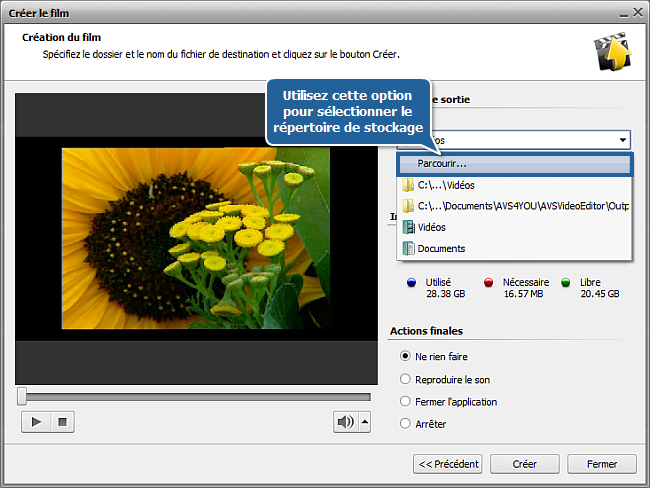Select the 'Reproduire le son' radio button
Image resolution: width=650 pixels, height=488 pixels.
click(x=405, y=379)
